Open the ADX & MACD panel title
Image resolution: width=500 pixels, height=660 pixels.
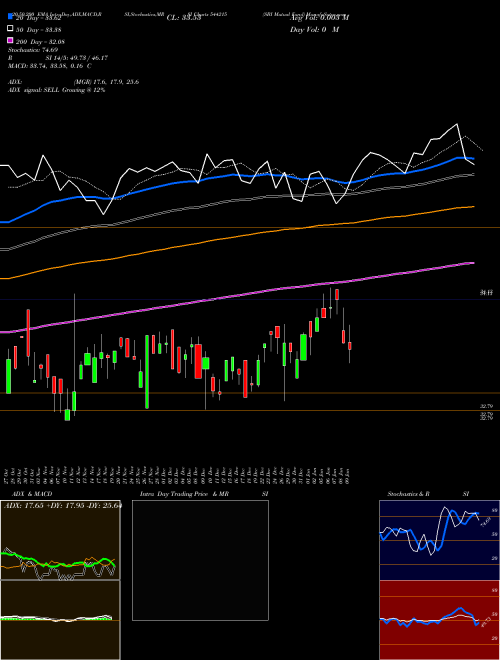pos(32,494)
